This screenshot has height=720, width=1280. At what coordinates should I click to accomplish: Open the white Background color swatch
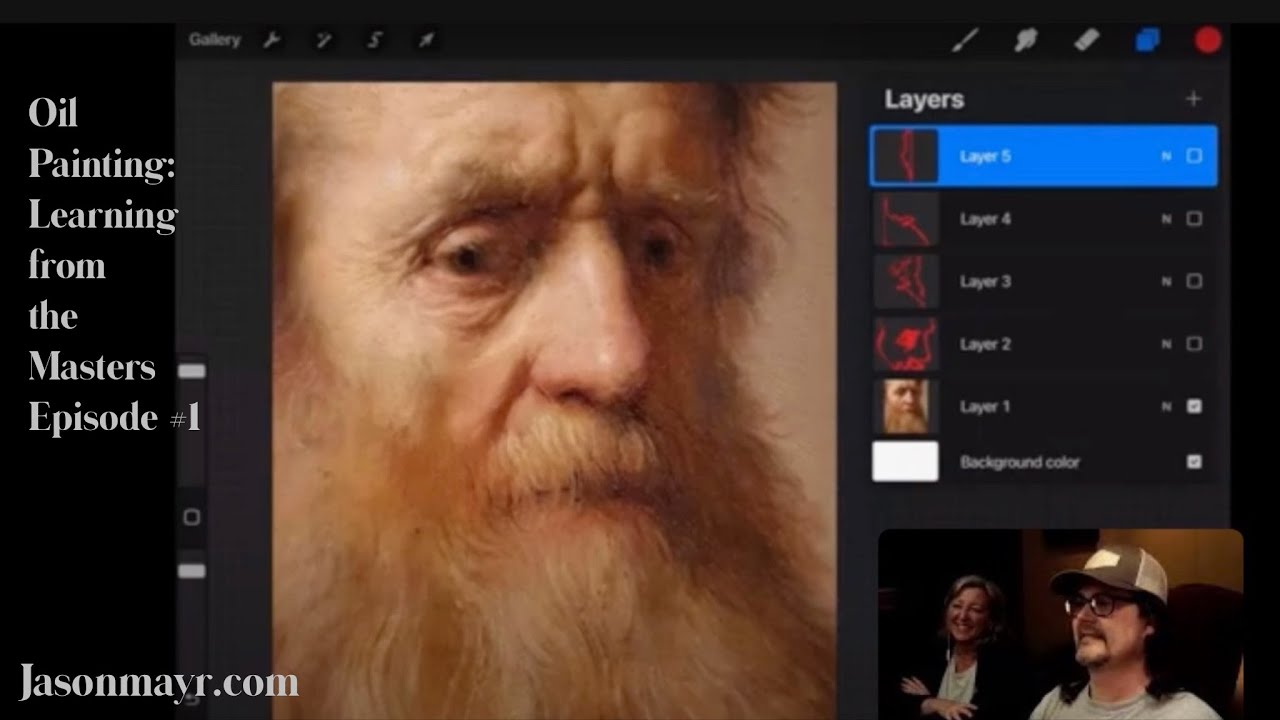(x=906, y=462)
